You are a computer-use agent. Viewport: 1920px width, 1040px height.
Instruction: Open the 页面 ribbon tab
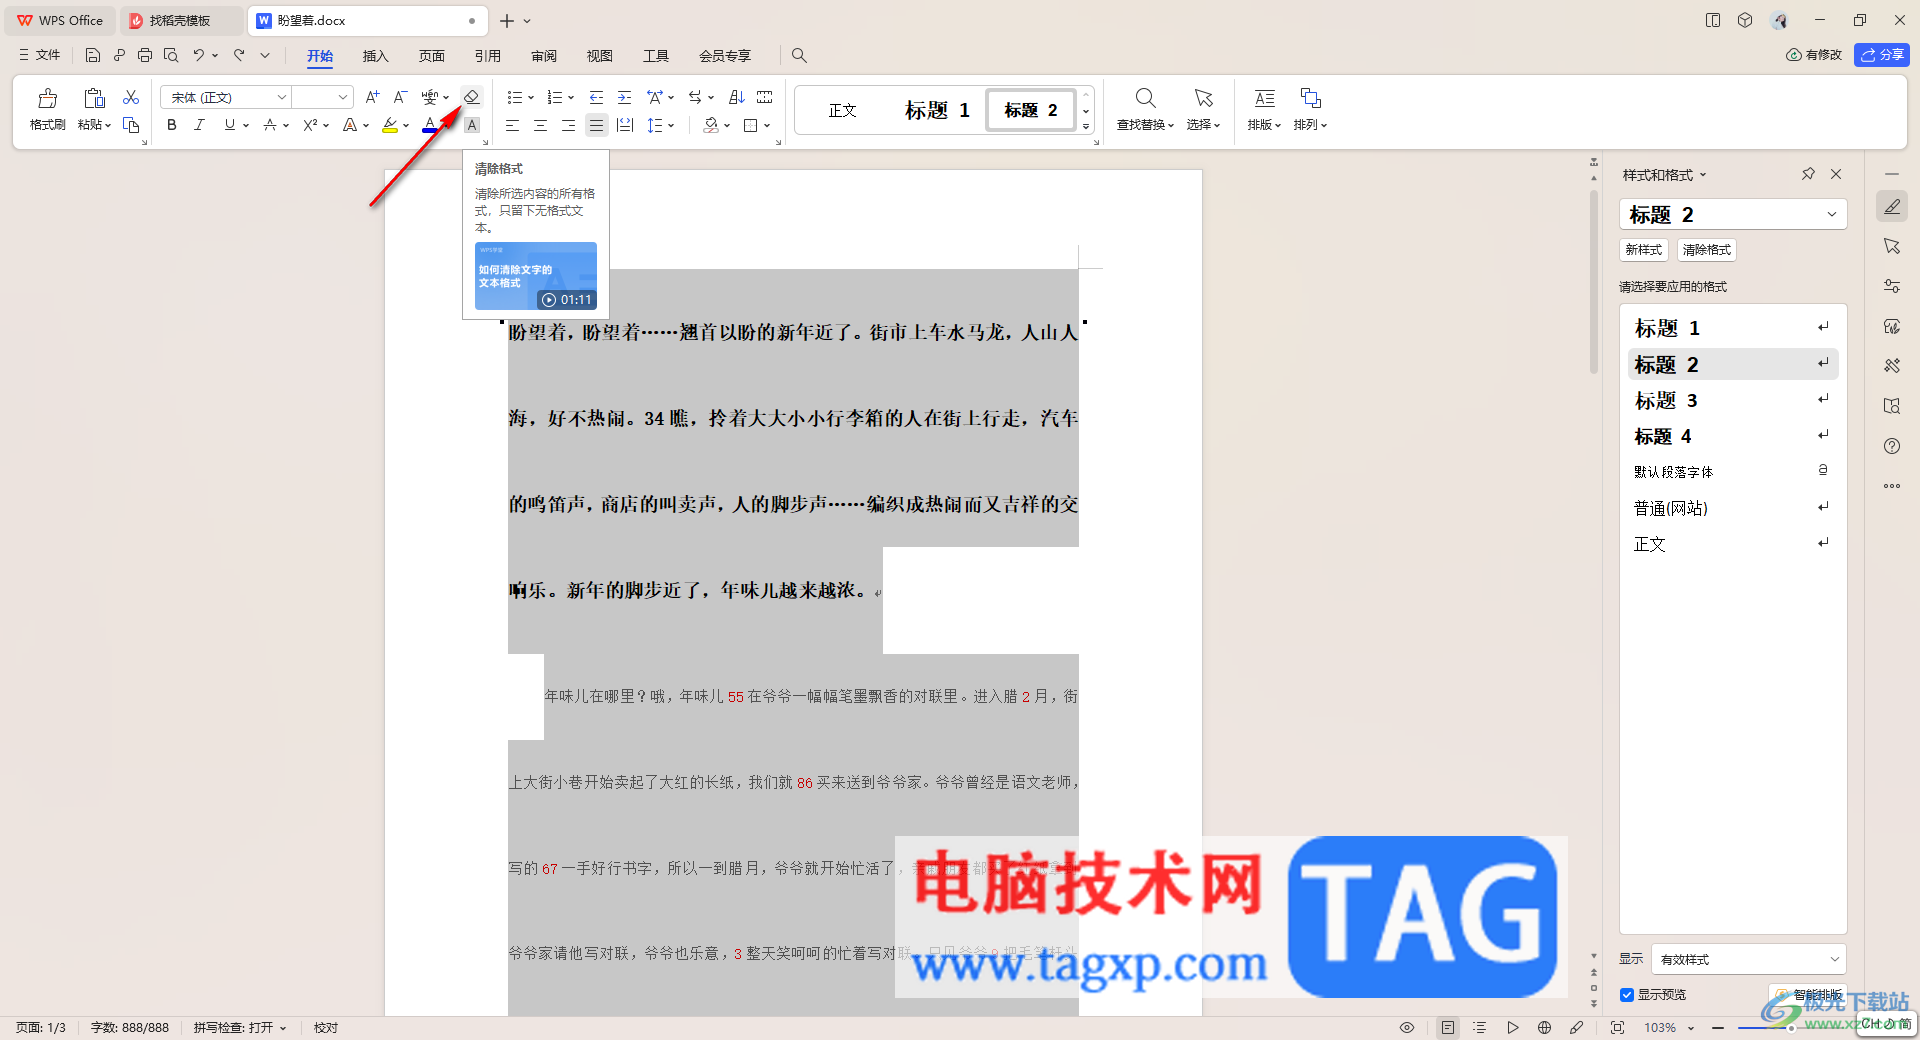(x=432, y=56)
